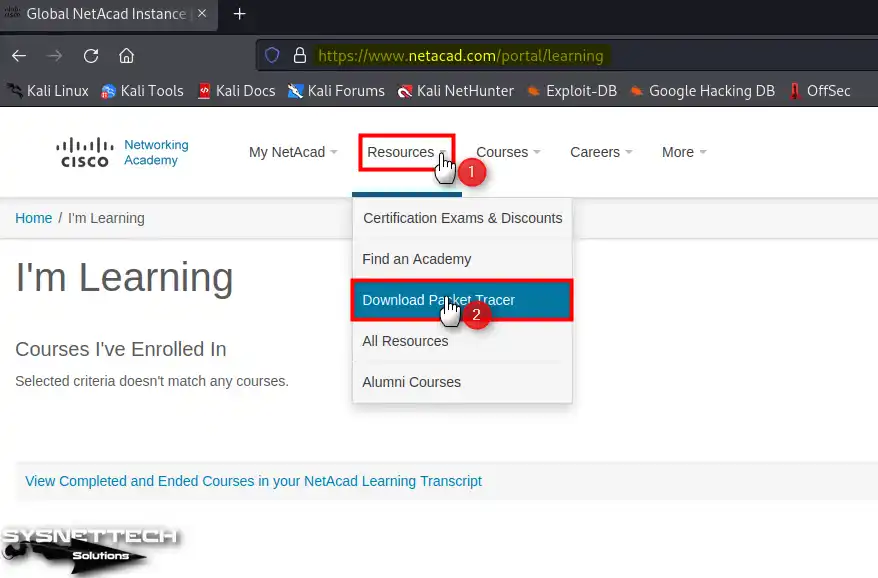Open the Google Hacking DB bookmark
The width and height of the screenshot is (878, 578).
coord(702,91)
